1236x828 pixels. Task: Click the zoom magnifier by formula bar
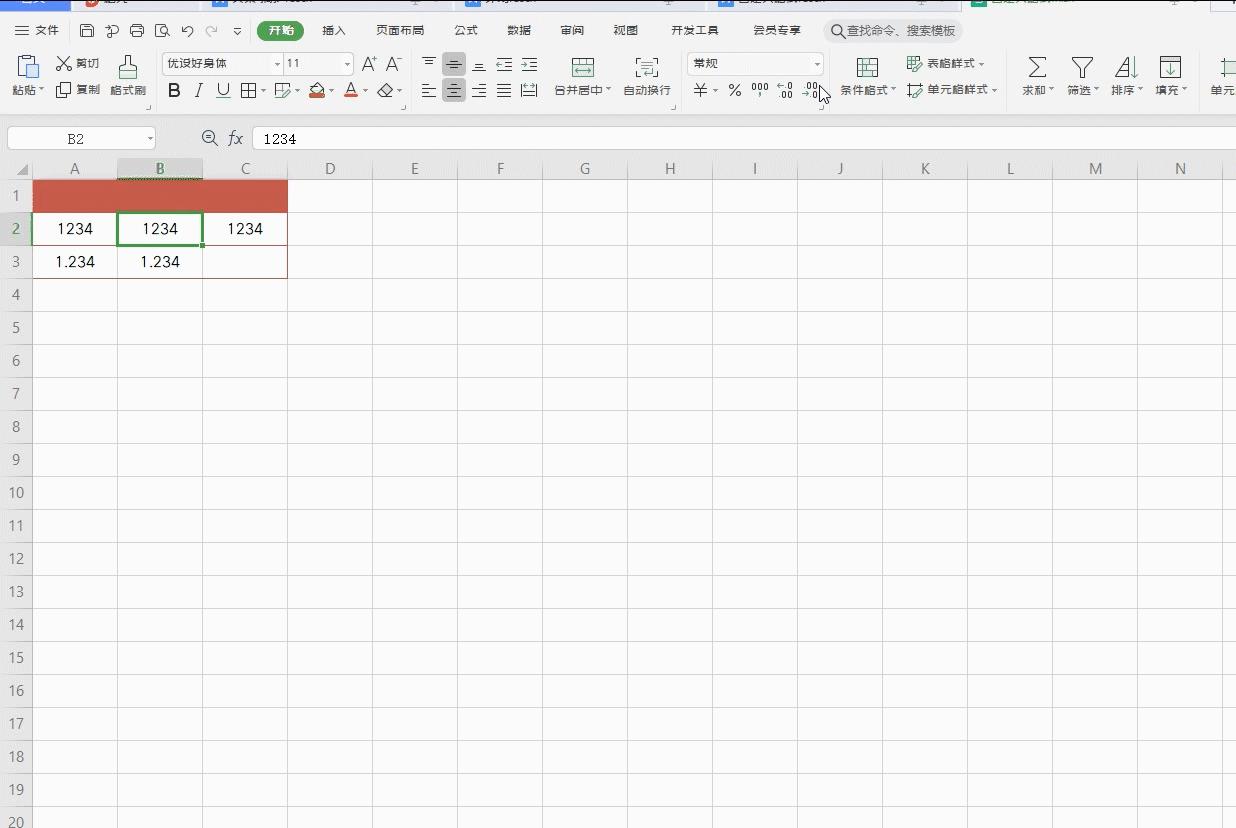pyautogui.click(x=209, y=138)
